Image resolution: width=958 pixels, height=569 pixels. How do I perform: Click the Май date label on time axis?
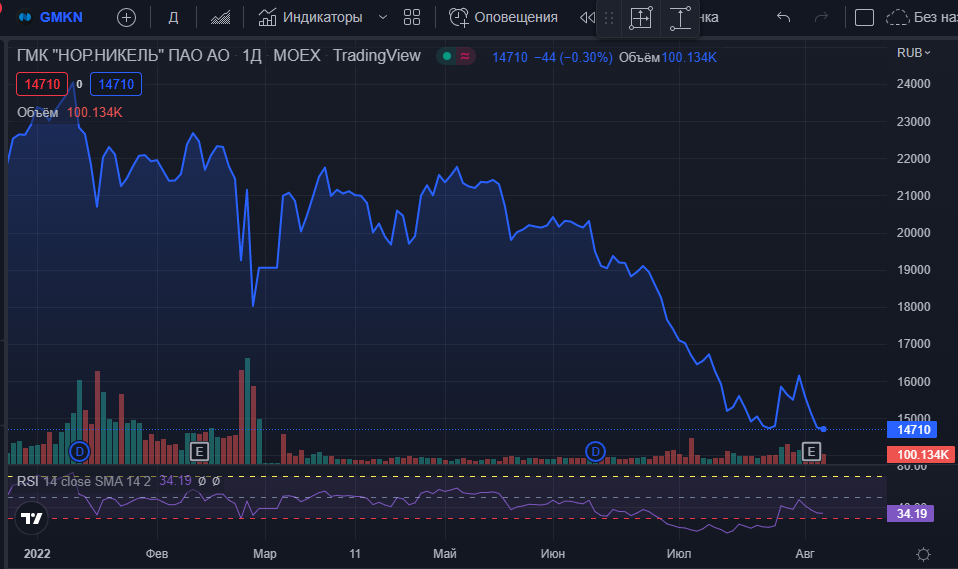click(445, 554)
